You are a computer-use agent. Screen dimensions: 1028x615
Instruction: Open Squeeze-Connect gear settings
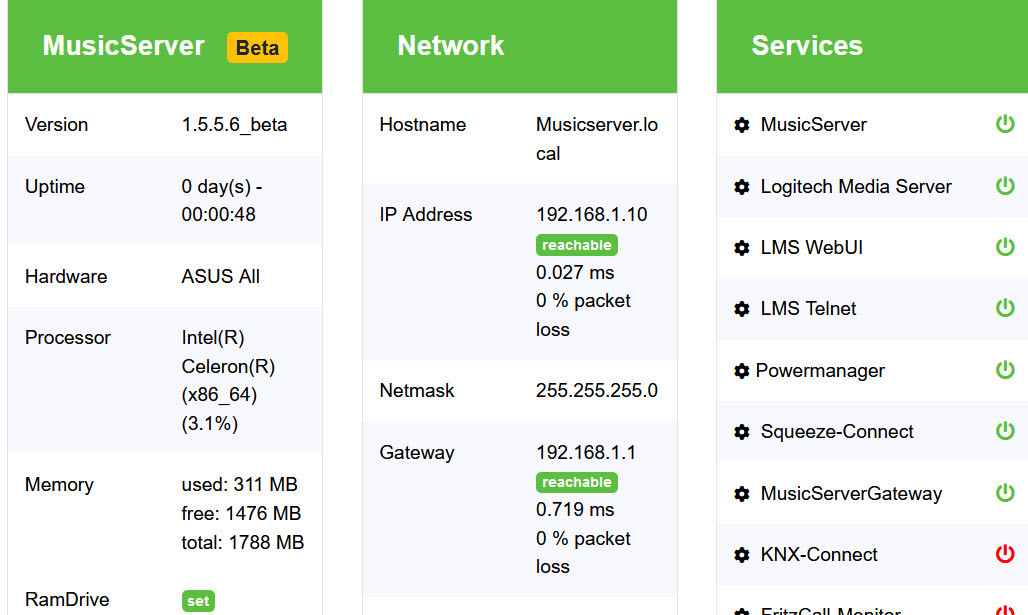click(x=742, y=432)
